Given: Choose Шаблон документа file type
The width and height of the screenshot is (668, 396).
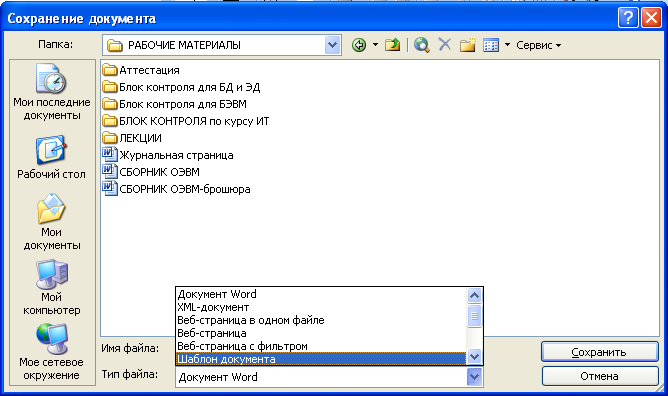Looking at the screenshot, I should (x=321, y=359).
